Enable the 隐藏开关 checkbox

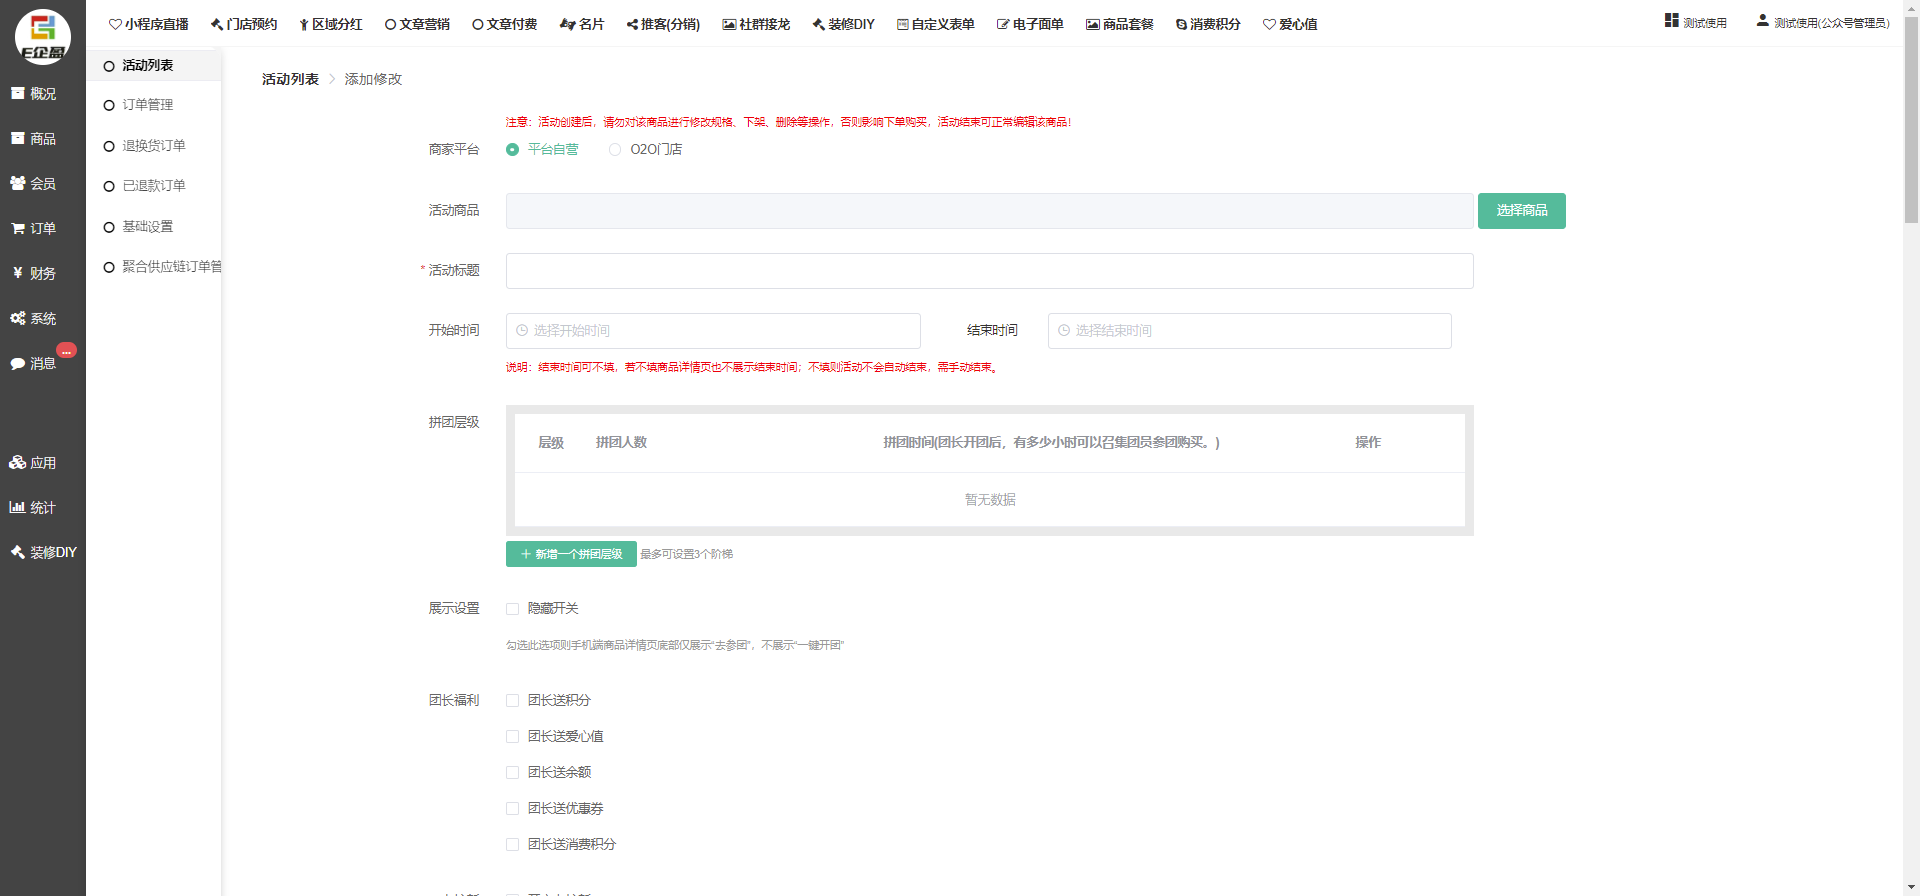click(x=512, y=609)
